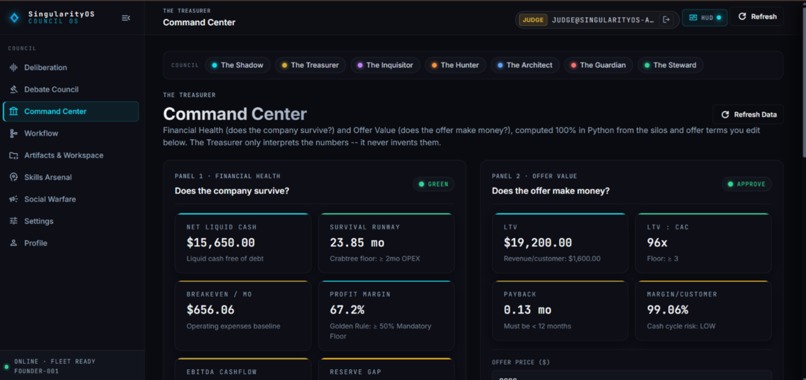This screenshot has width=806, height=380.
Task: Click the HUD panel icon
Action: 693,17
